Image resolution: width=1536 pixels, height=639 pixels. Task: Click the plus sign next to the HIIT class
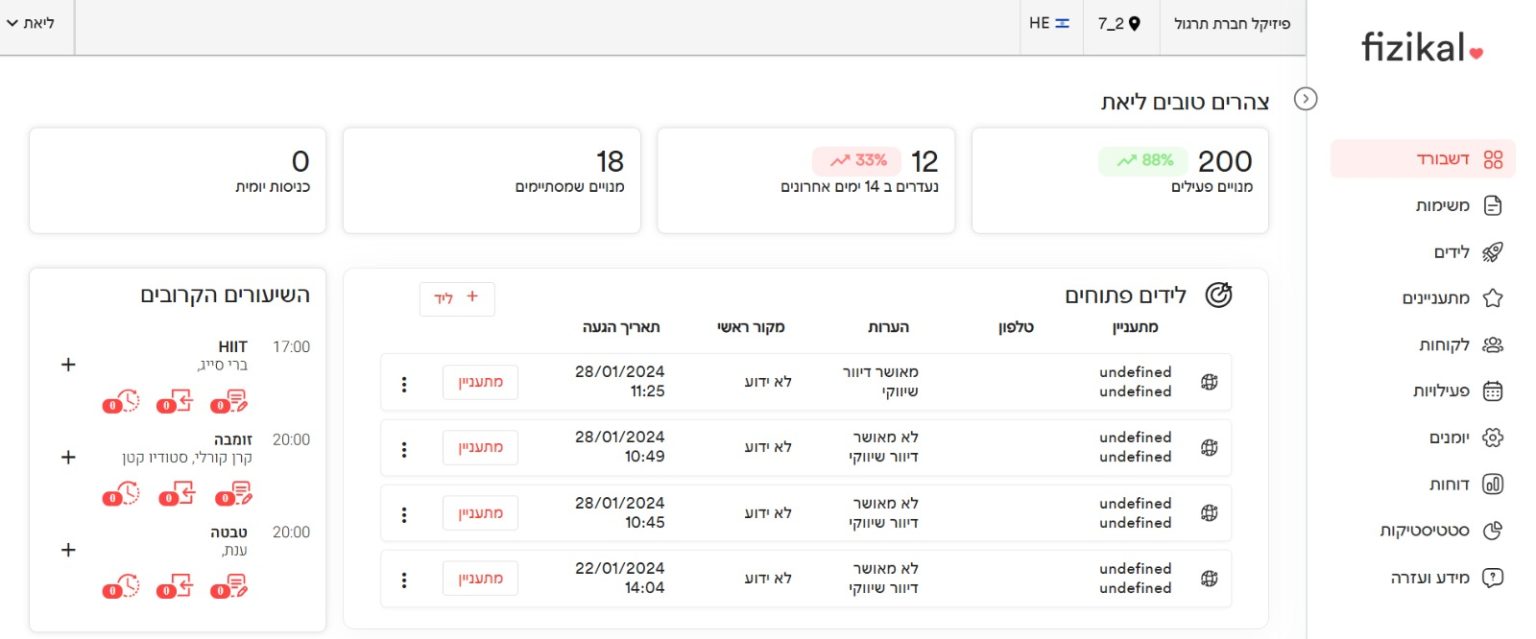point(67,366)
